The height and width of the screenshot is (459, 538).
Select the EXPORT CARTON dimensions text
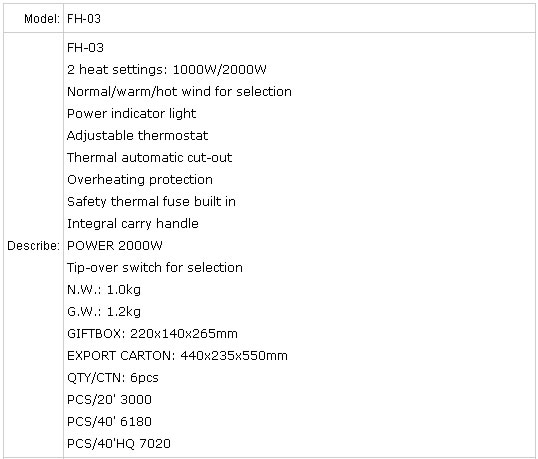click(177, 356)
